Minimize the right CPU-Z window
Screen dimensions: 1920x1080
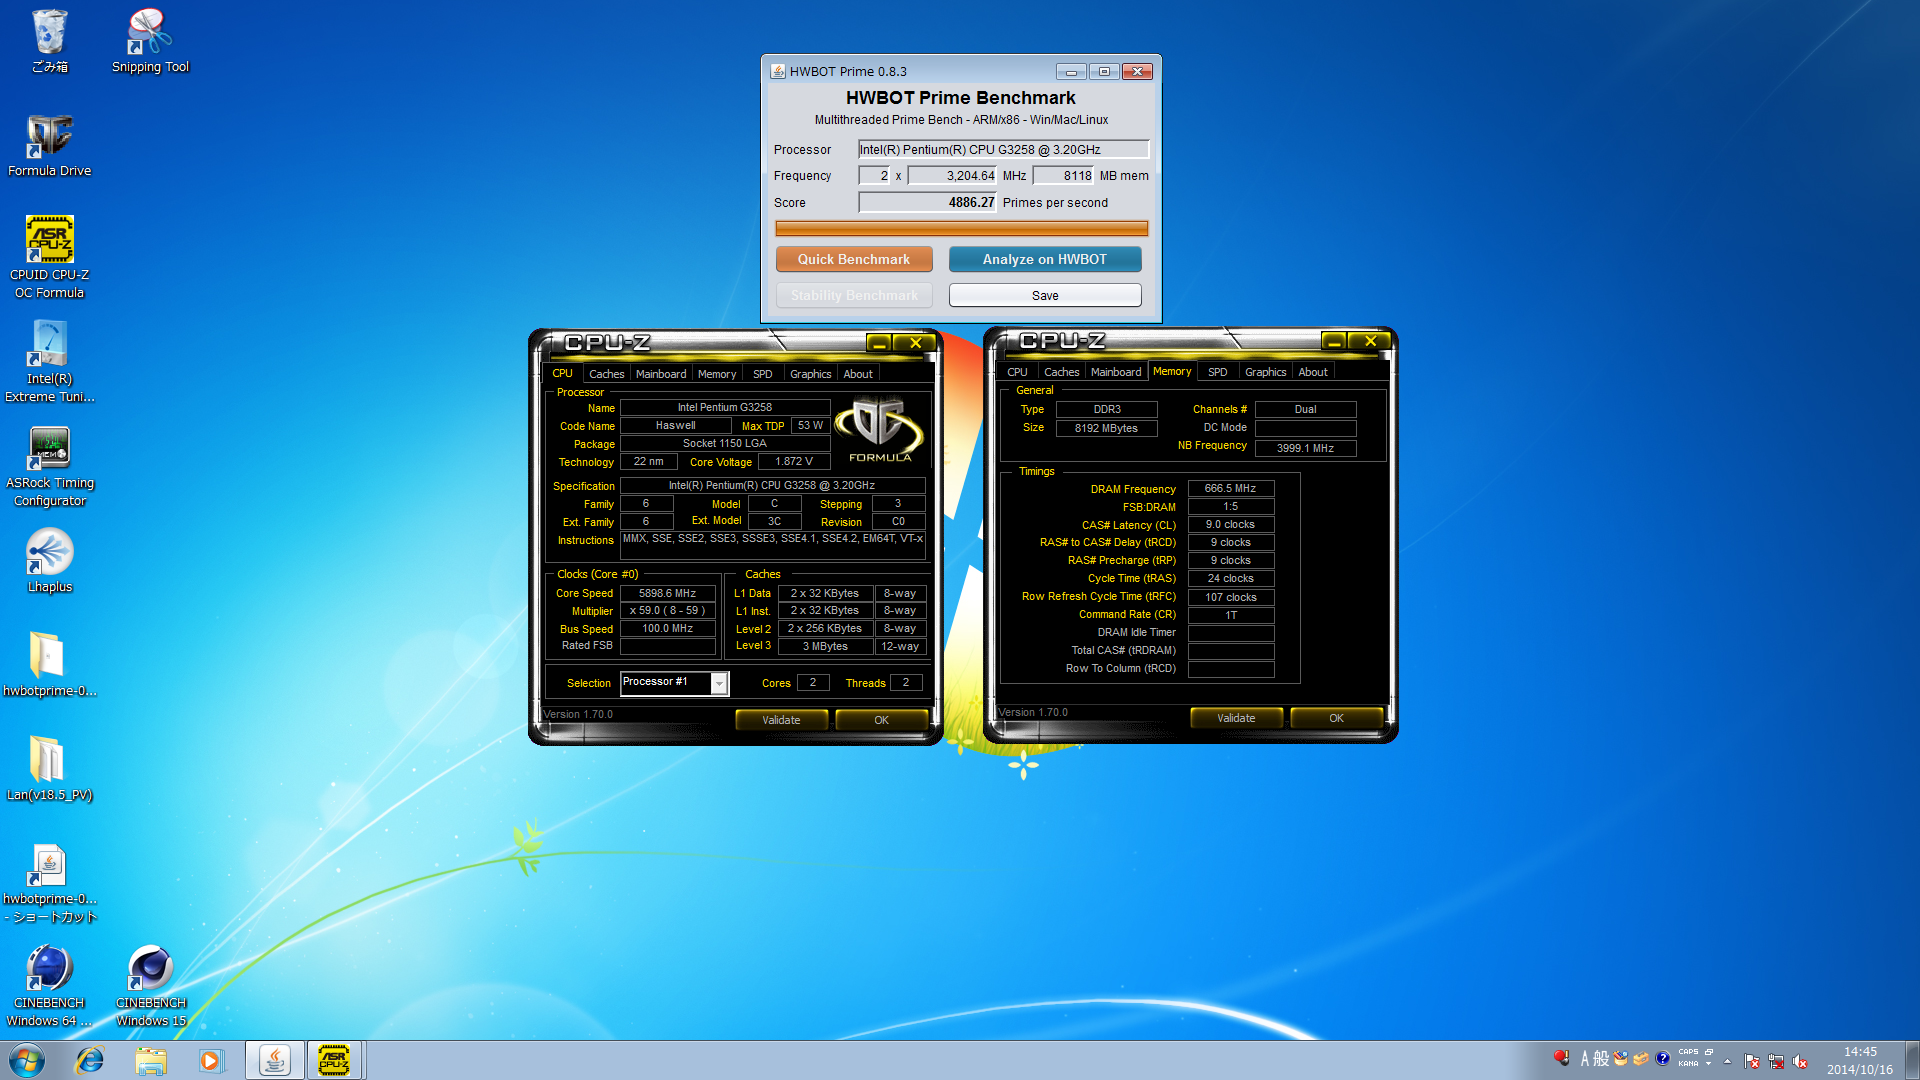click(x=1334, y=341)
